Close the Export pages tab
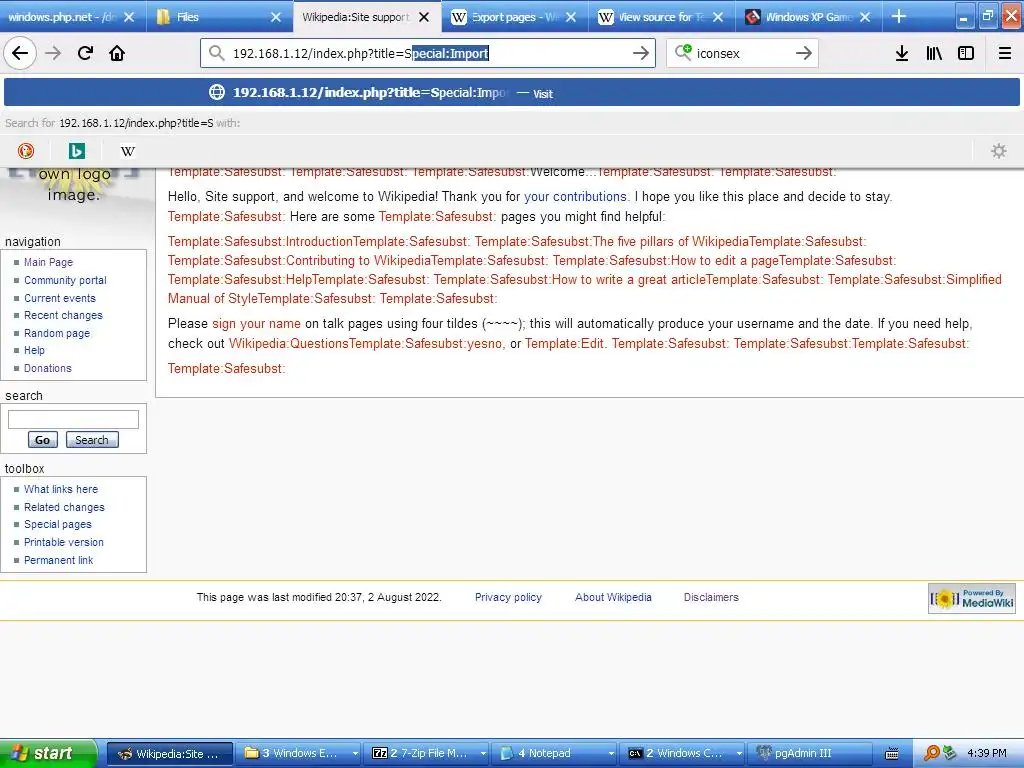The image size is (1024, 768). tap(571, 17)
